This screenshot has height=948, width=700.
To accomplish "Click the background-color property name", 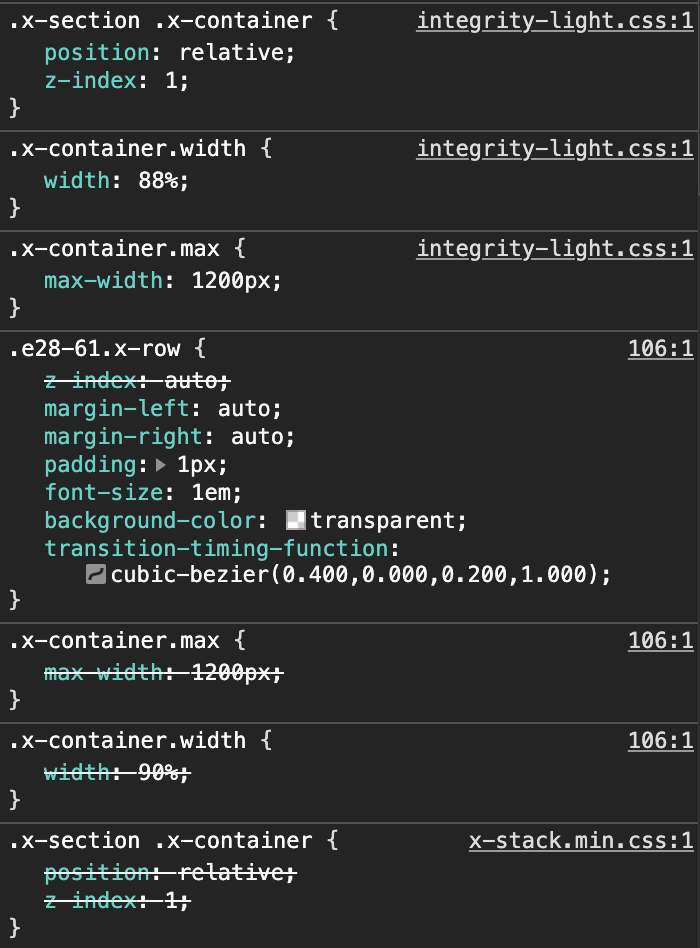I will point(150,520).
